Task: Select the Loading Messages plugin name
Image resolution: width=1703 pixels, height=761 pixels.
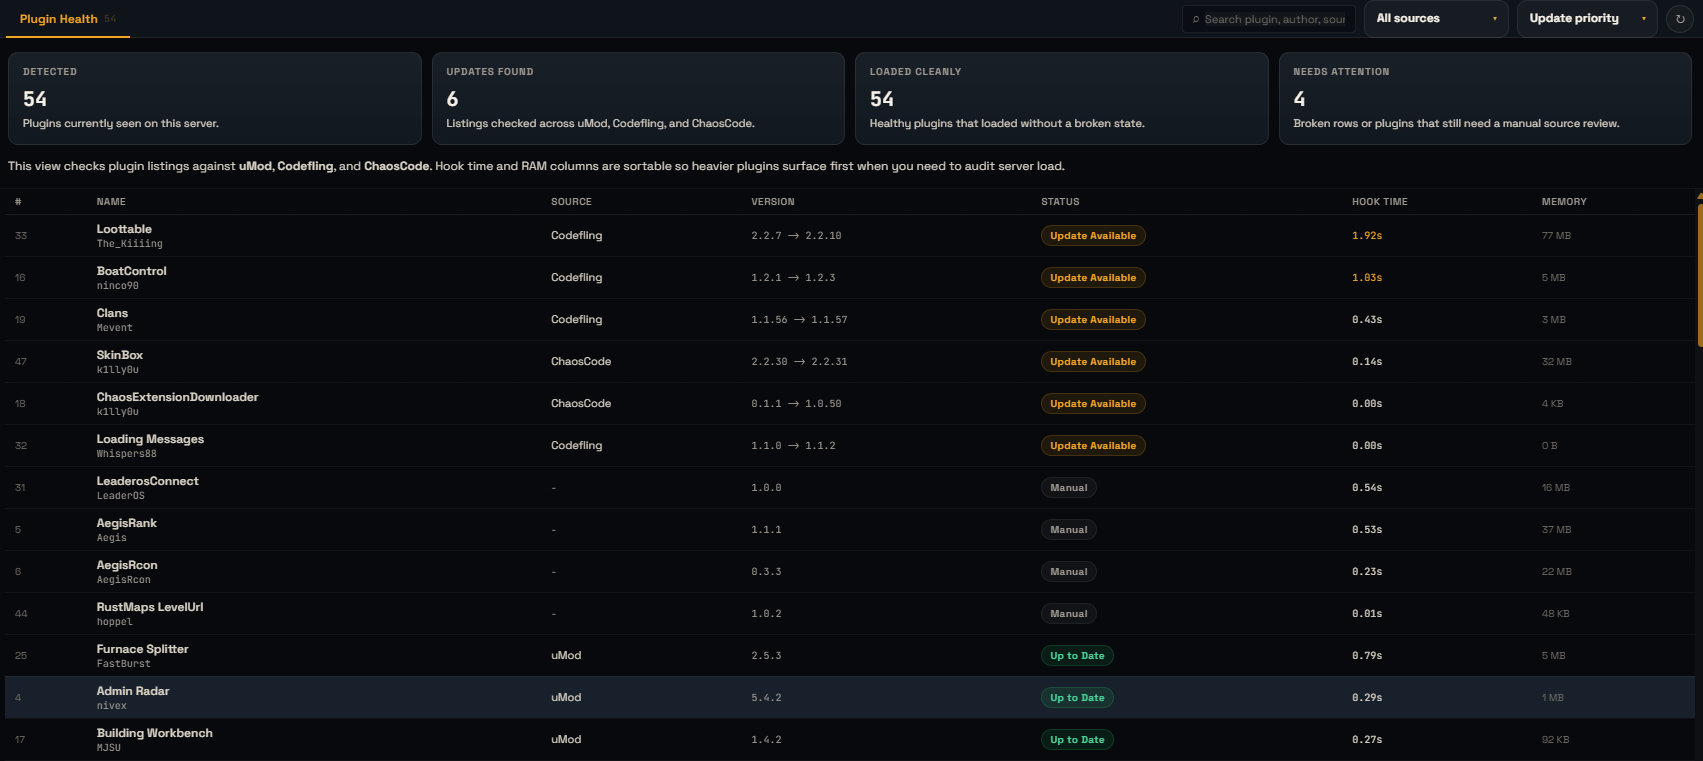Action: click(x=150, y=439)
